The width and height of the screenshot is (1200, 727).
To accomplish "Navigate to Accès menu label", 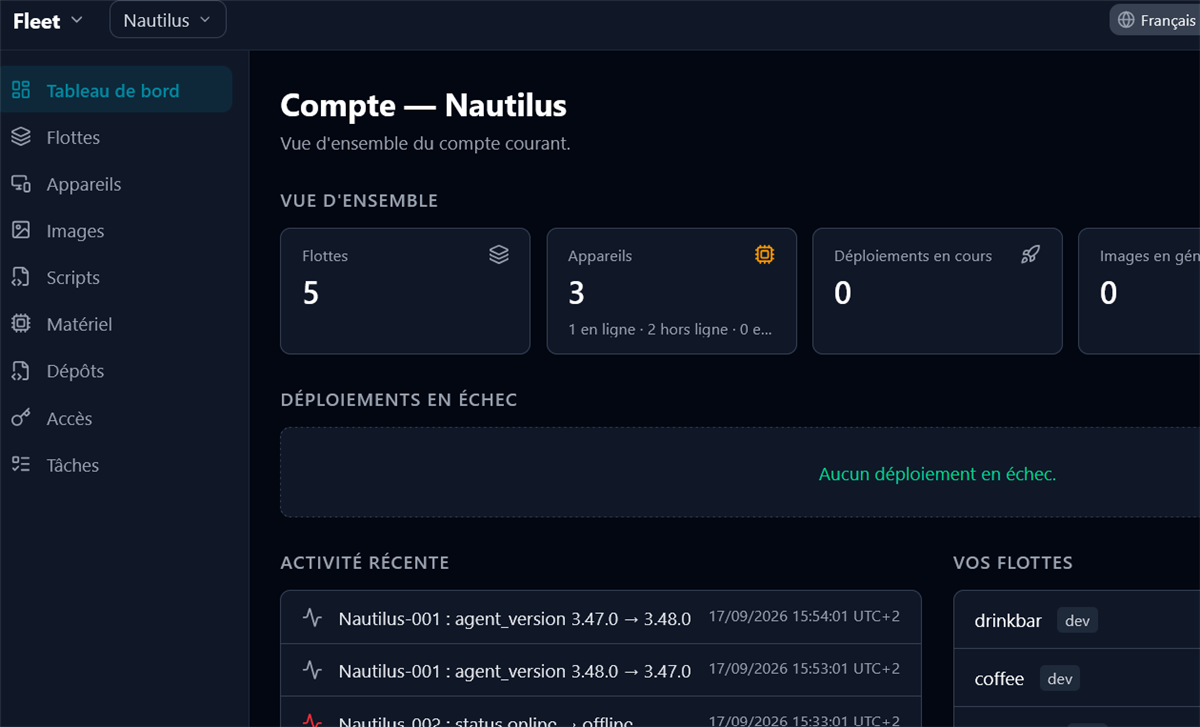I will (69, 418).
